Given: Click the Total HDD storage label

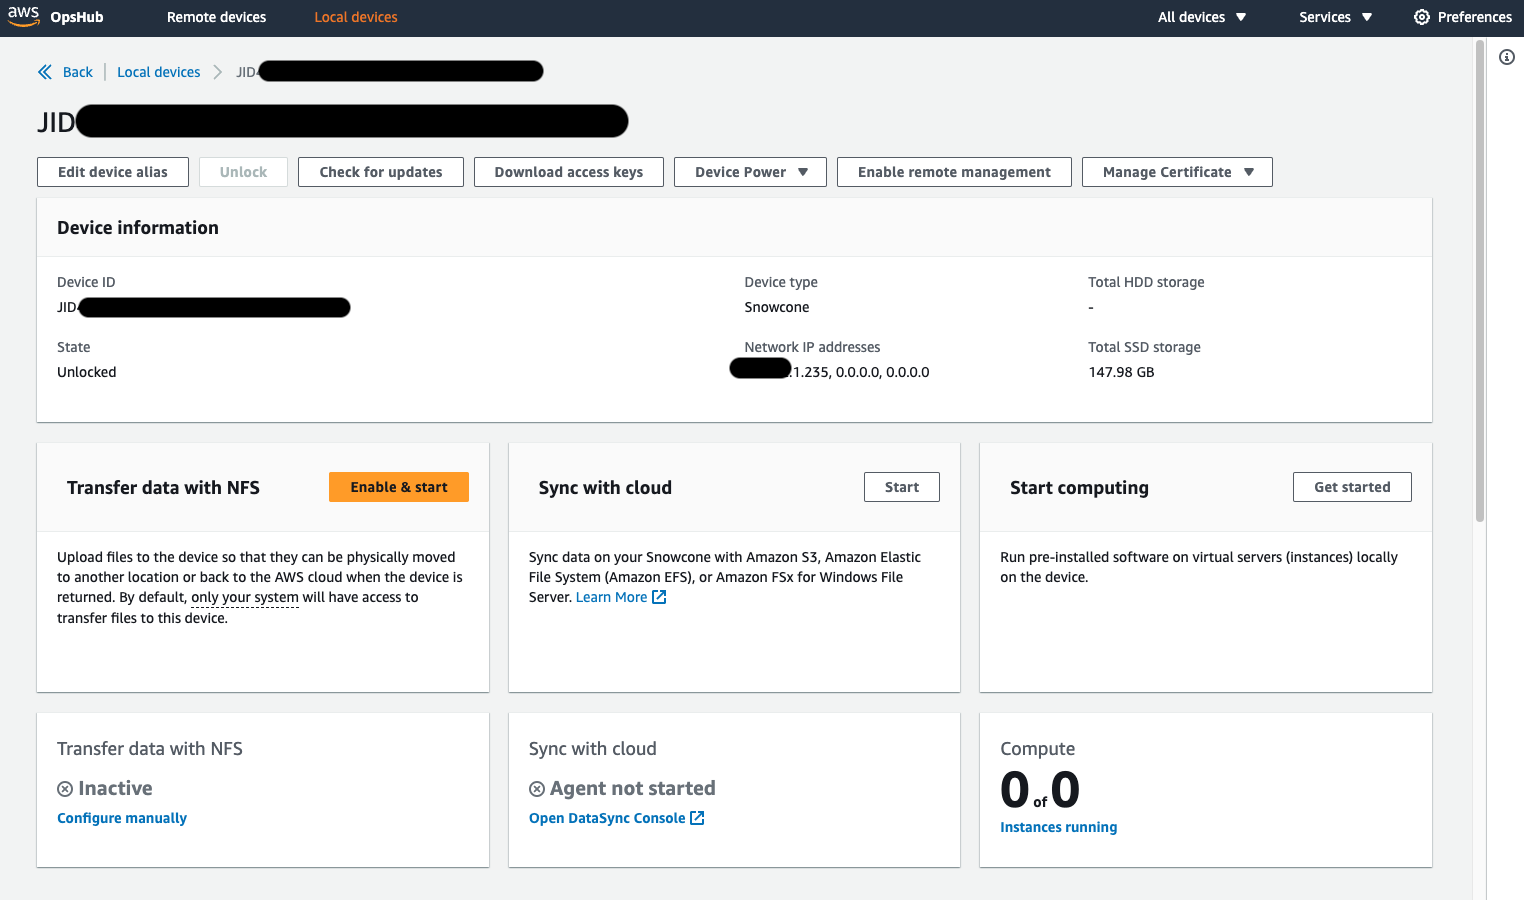Looking at the screenshot, I should click(x=1146, y=282).
